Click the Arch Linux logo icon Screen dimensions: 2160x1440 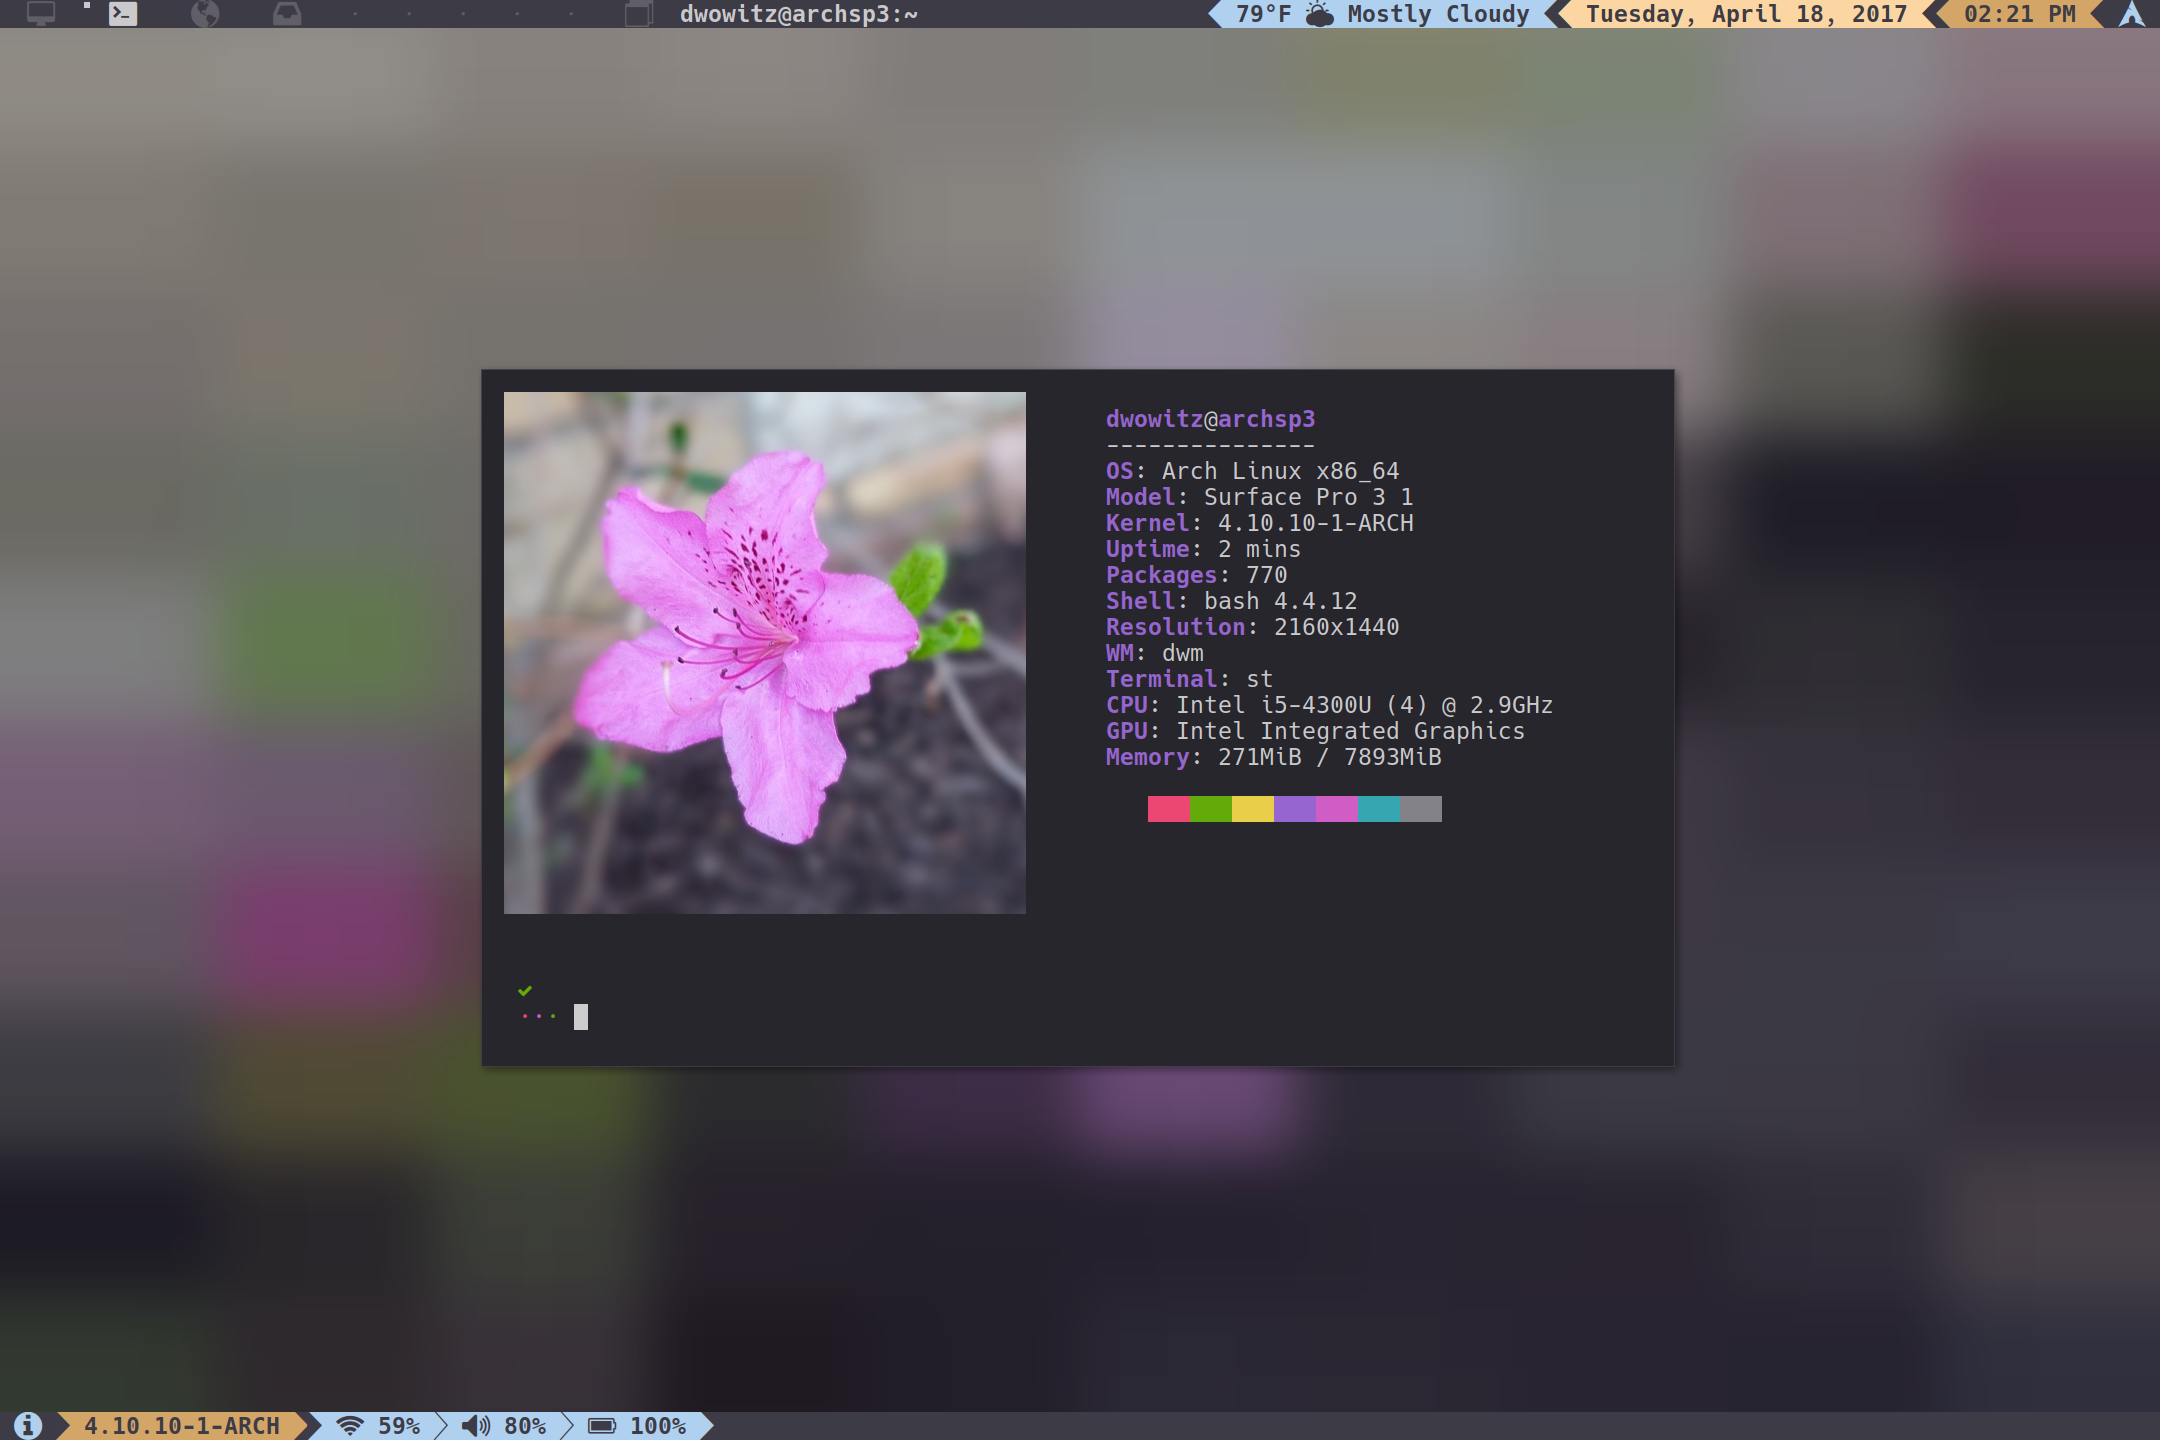pyautogui.click(x=2132, y=14)
